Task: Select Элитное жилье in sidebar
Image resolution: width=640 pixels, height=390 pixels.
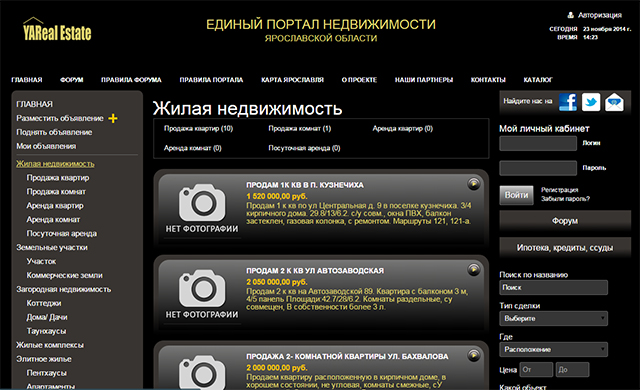Action: click(44, 359)
